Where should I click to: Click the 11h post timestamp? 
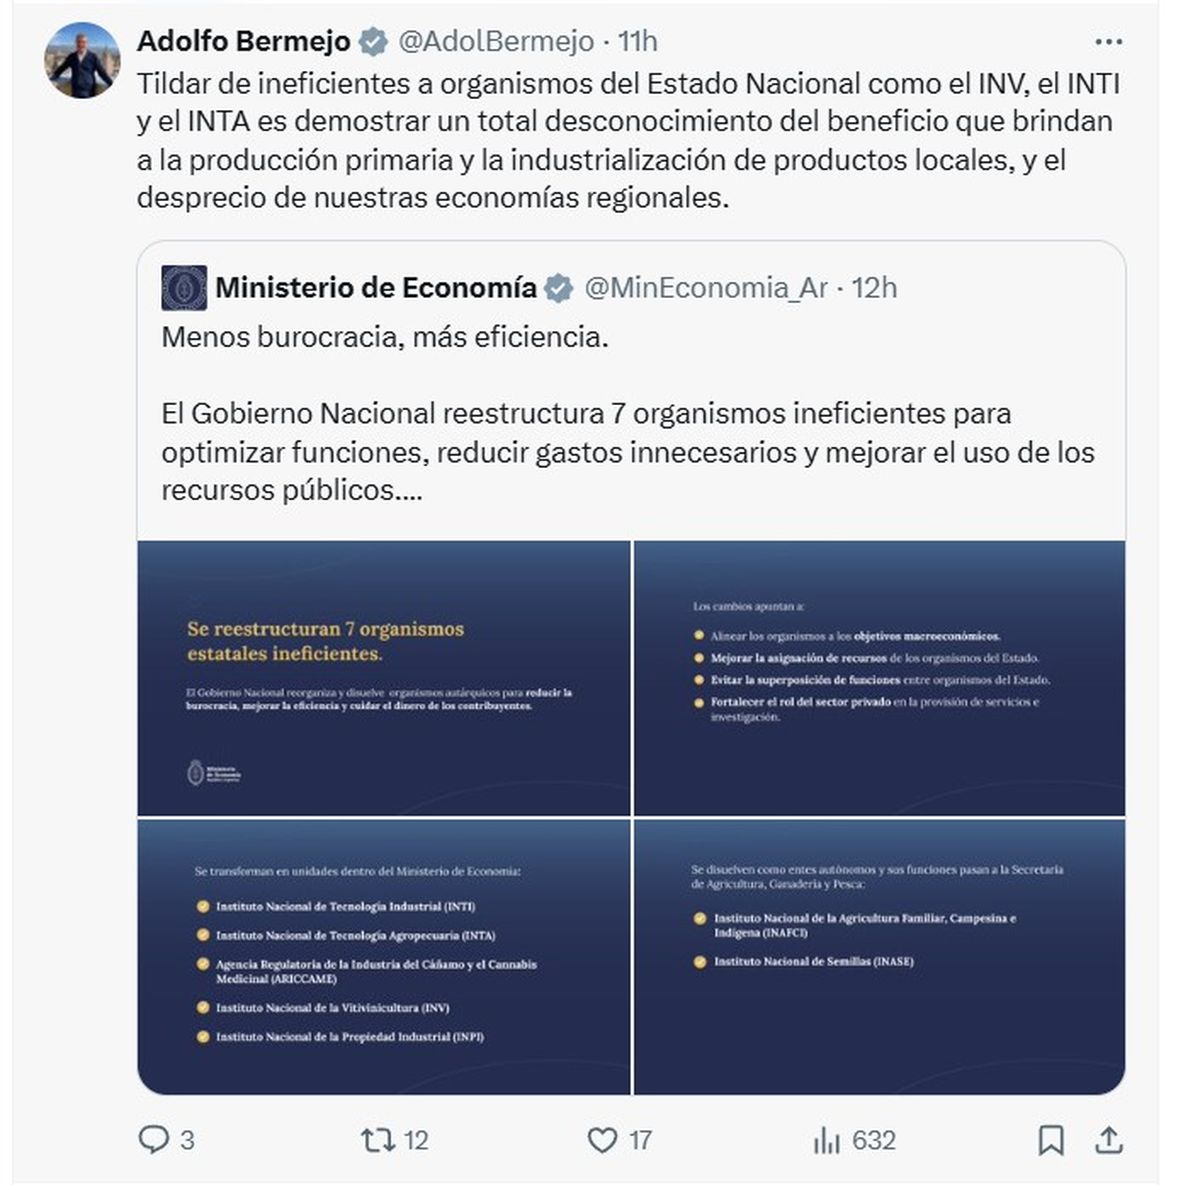click(638, 41)
